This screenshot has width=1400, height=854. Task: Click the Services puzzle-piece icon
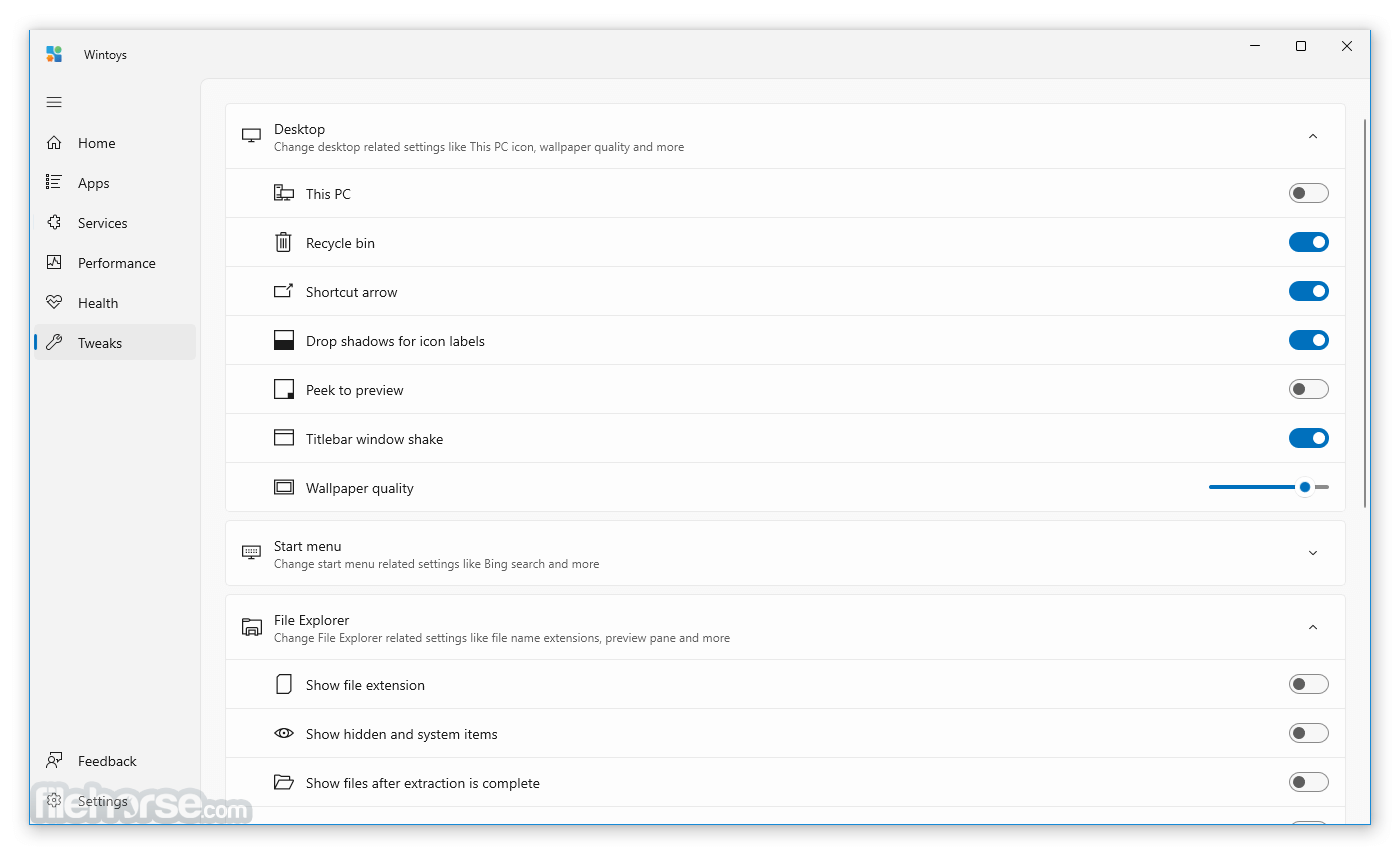click(54, 222)
